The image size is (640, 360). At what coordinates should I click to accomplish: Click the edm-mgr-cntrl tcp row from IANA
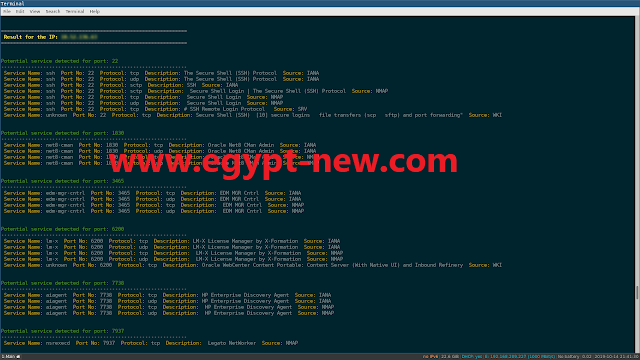[152, 193]
